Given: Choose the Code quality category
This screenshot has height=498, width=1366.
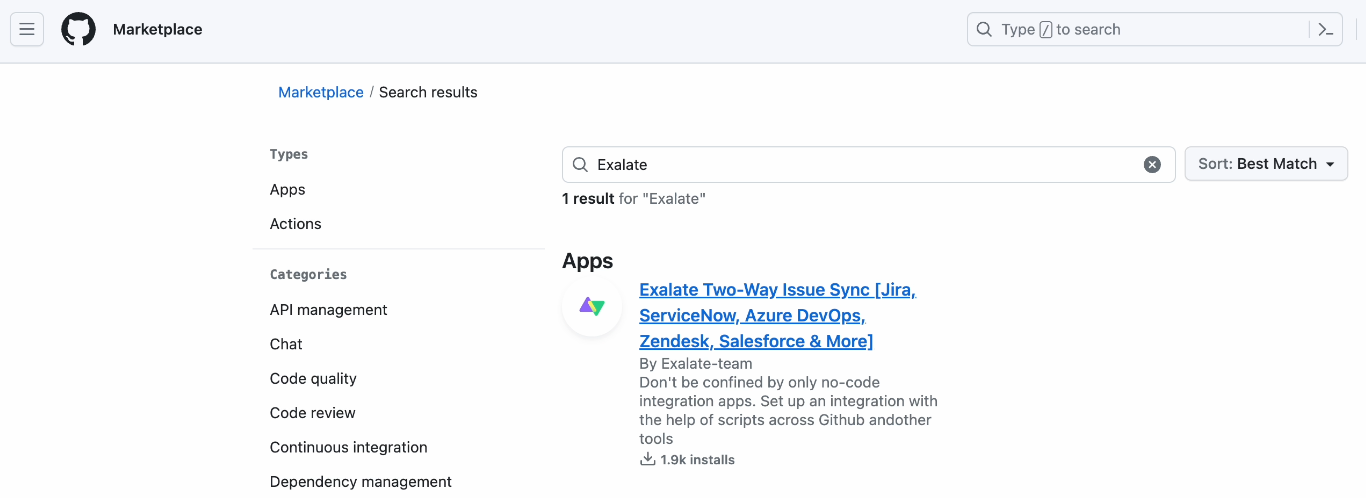Looking at the screenshot, I should tap(313, 379).
